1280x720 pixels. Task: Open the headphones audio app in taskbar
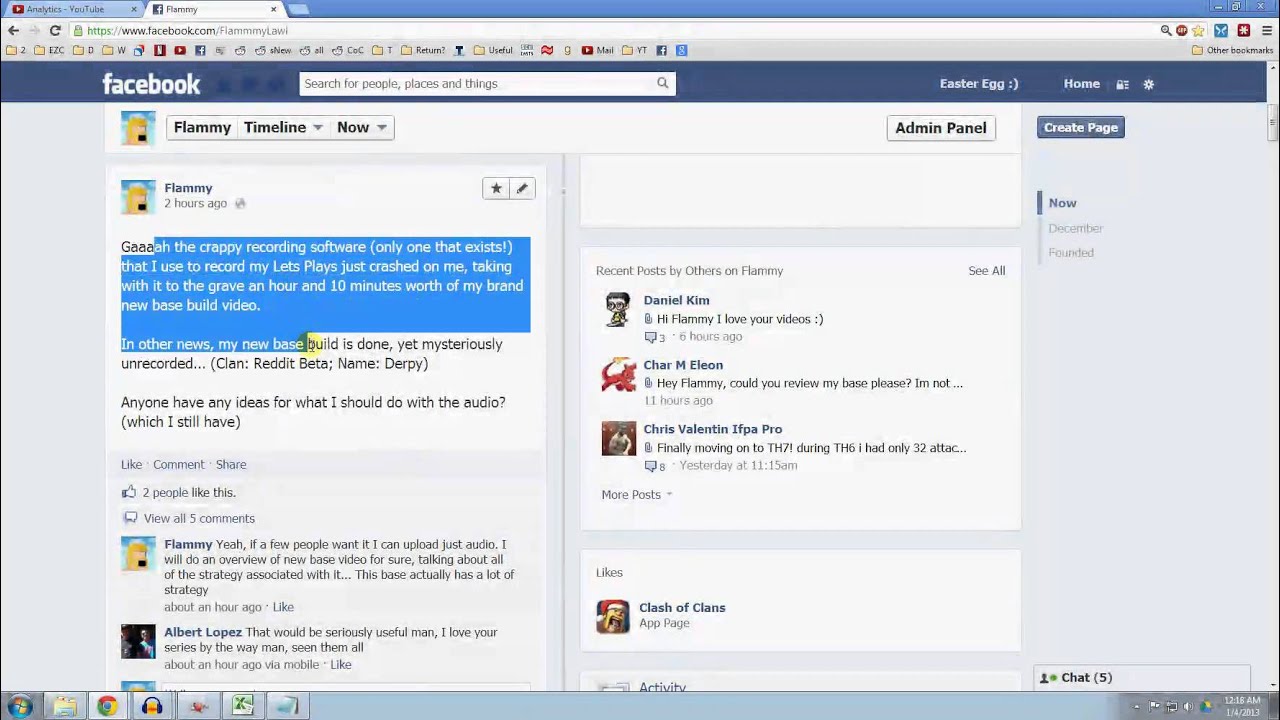(152, 706)
